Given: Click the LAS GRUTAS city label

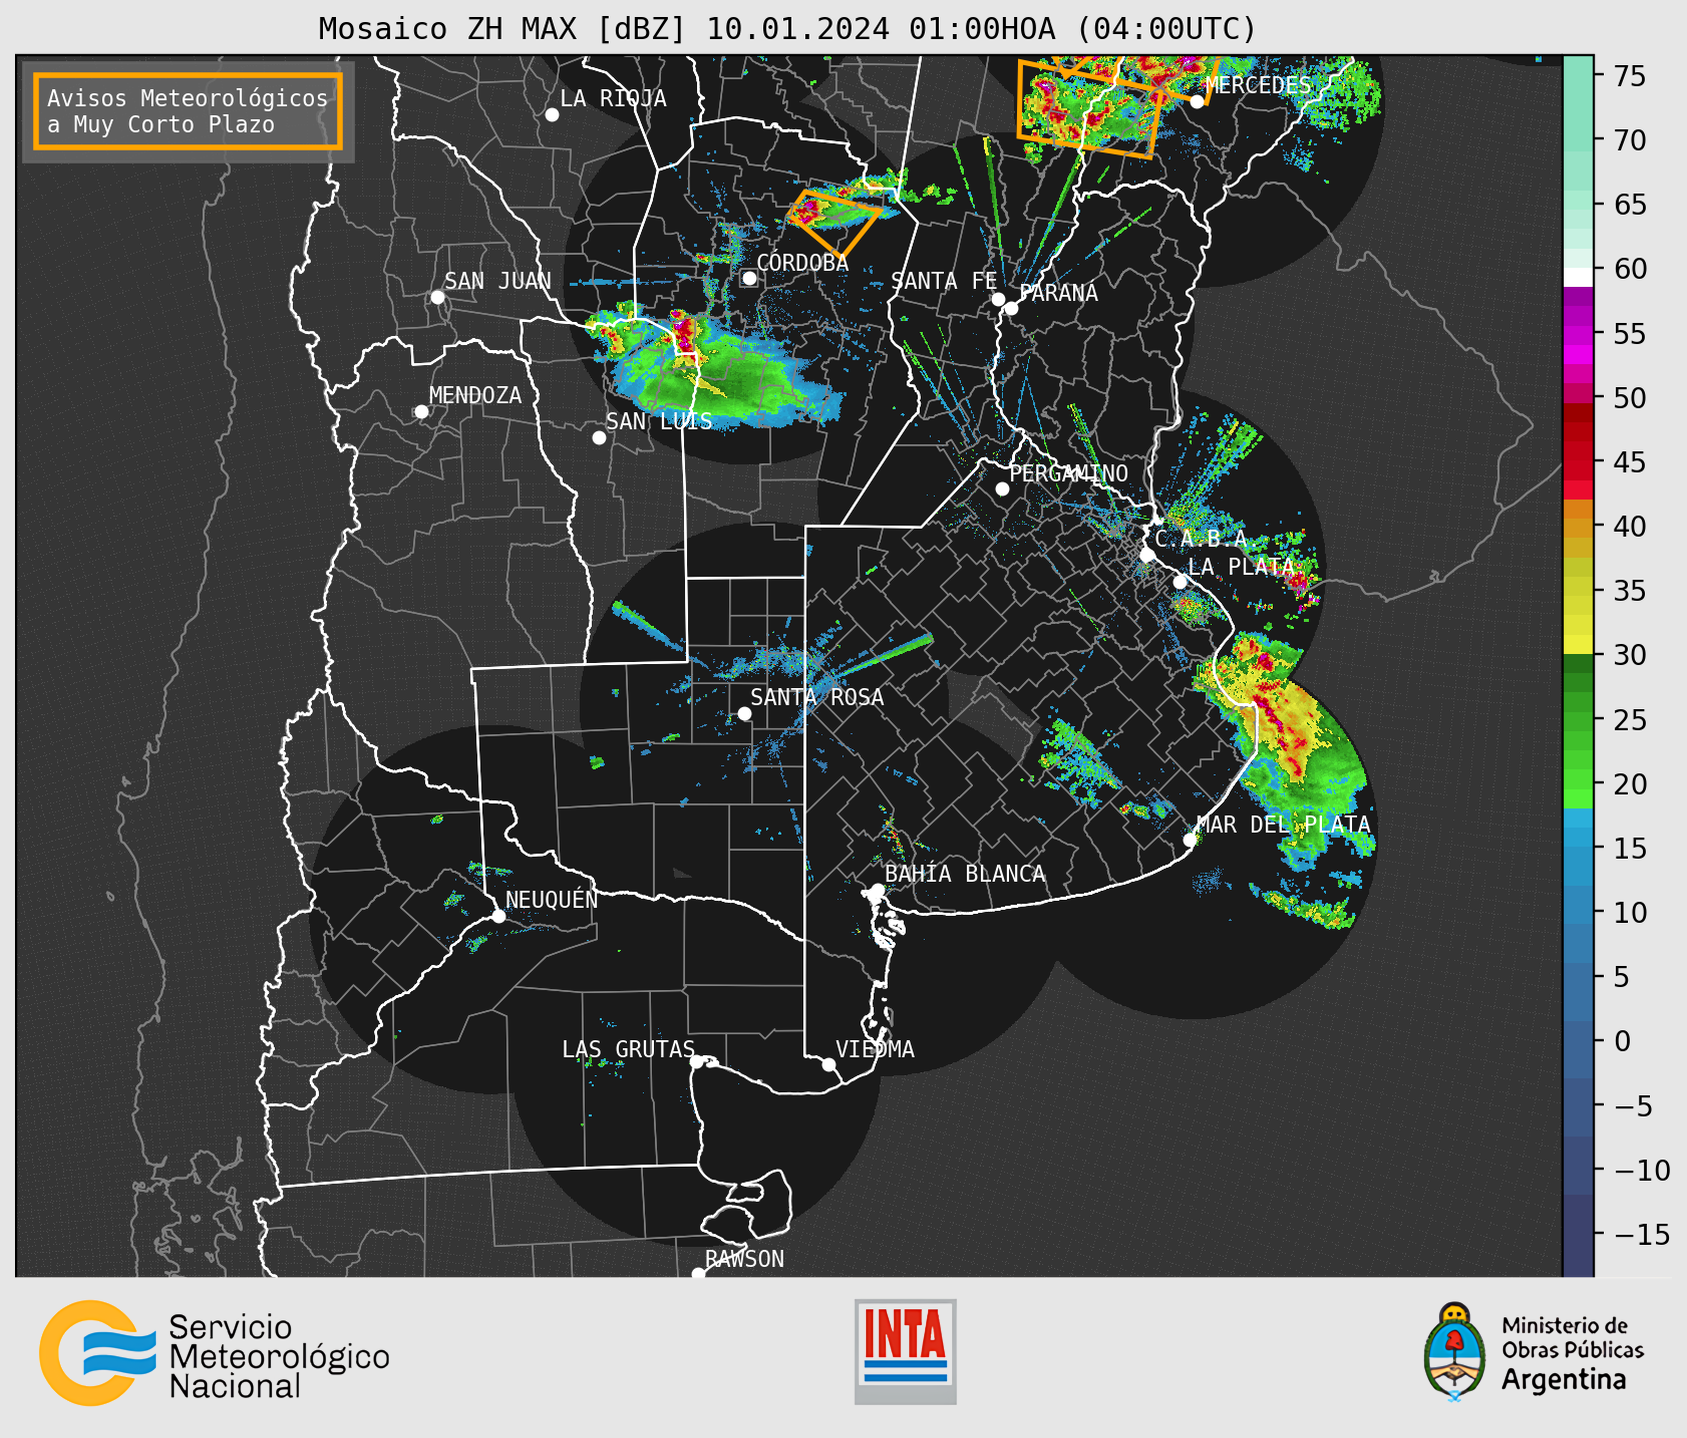Looking at the screenshot, I should [x=628, y=1049].
